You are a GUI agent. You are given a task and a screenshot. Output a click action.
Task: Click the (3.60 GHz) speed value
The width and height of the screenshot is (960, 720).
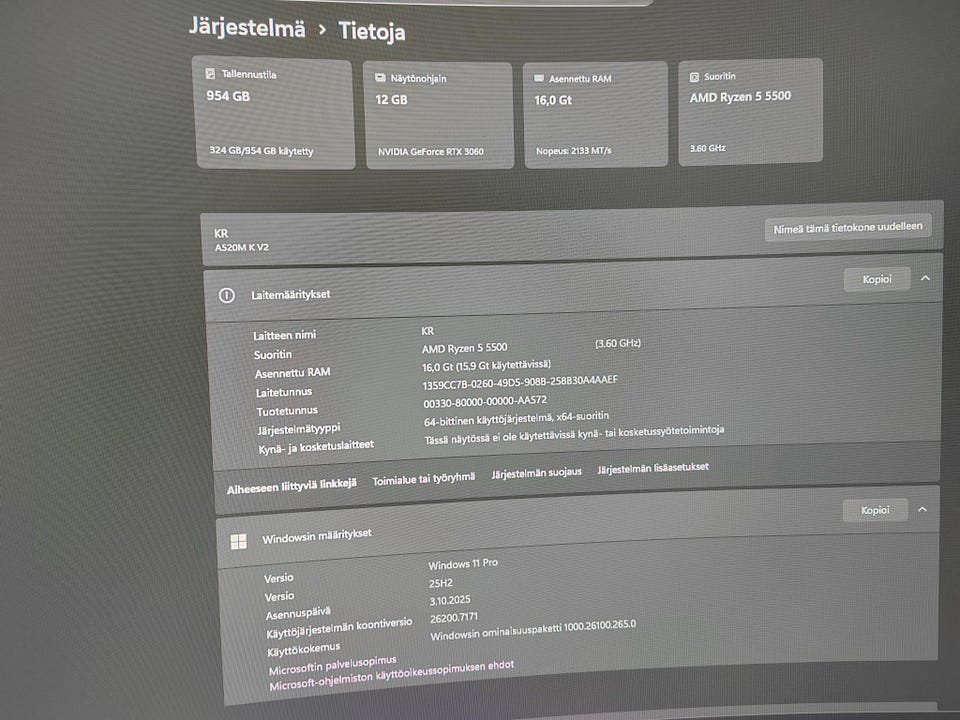pos(618,343)
